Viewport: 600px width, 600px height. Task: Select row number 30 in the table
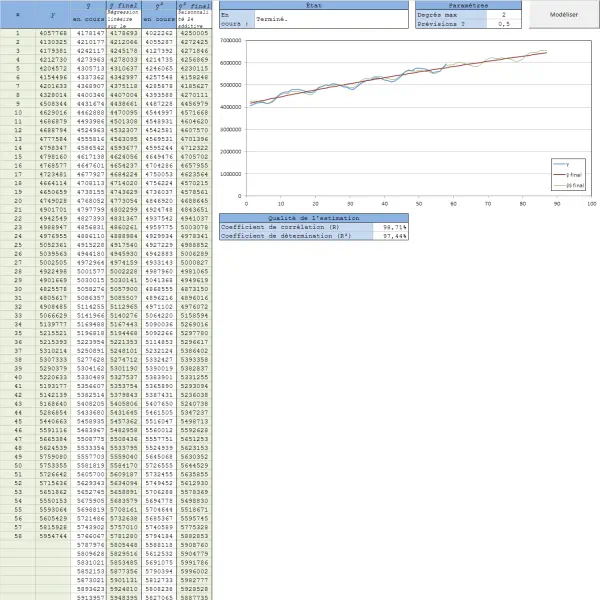pos(17,289)
